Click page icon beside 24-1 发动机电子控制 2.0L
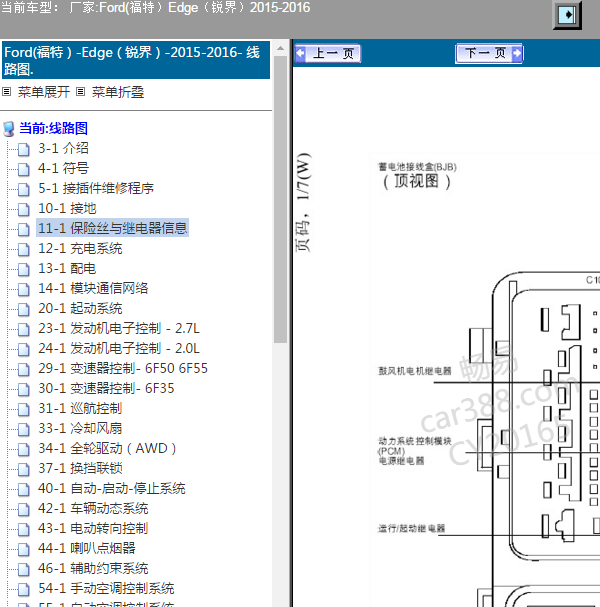The width and height of the screenshot is (600, 607). click(24, 349)
